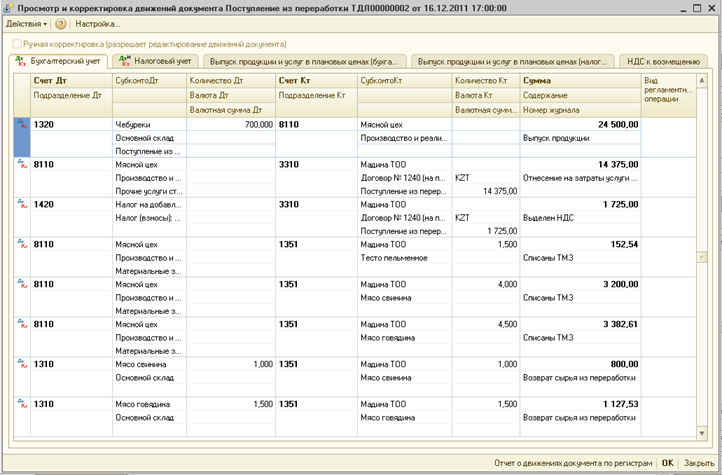Open the НДС к возмещению tab
Image resolution: width=722 pixels, height=475 pixels.
(663, 61)
